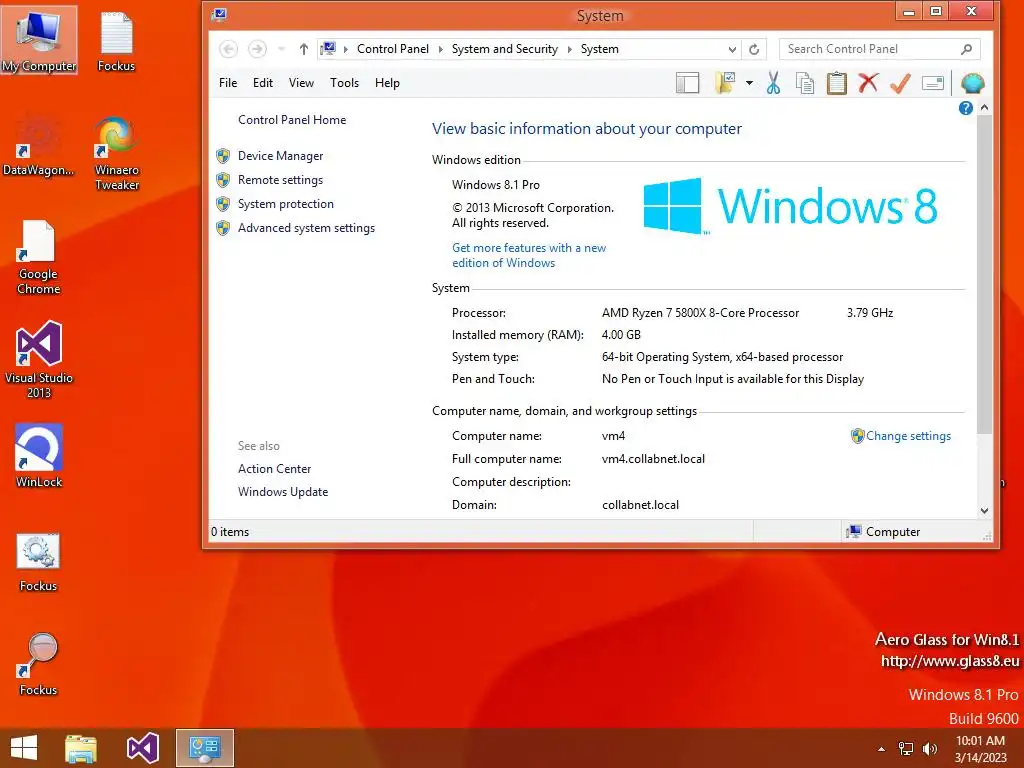
Task: Open the Tools menu
Action: tap(344, 83)
